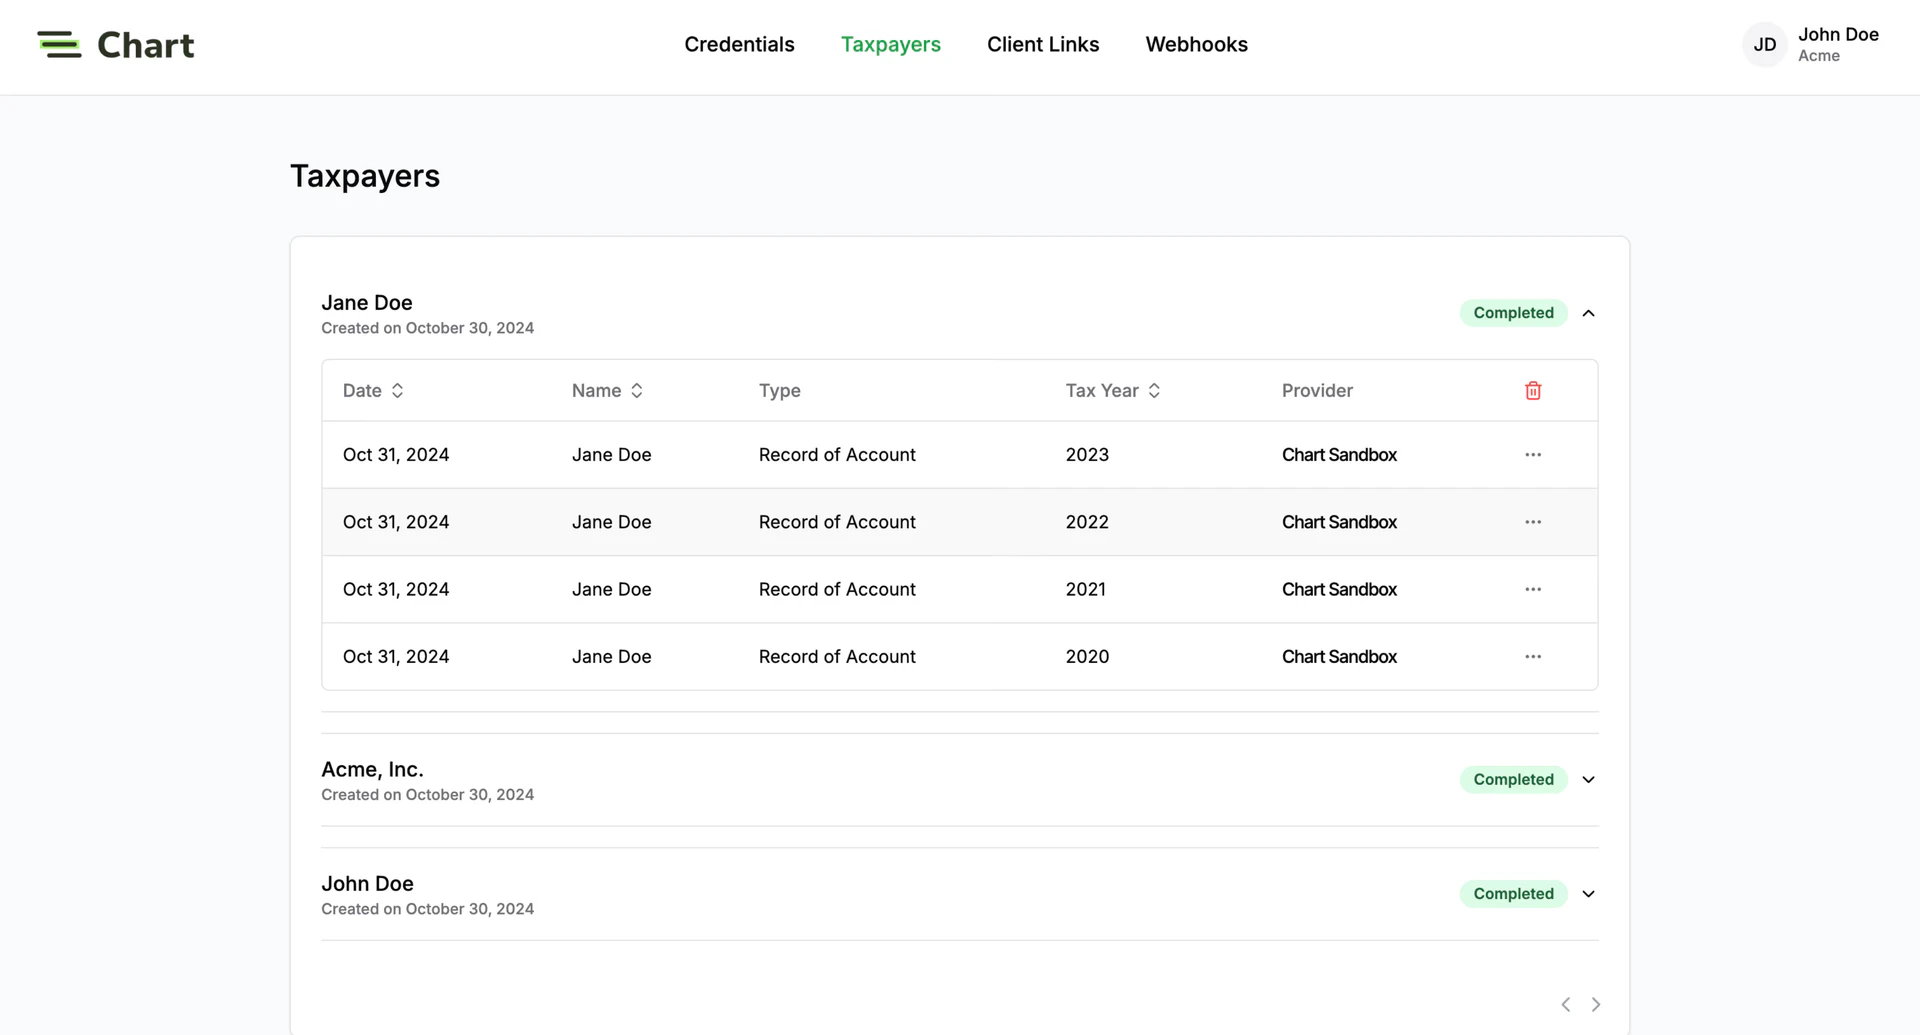The width and height of the screenshot is (1920, 1035).
Task: Click the next page arrow at the bottom
Action: [1595, 1004]
